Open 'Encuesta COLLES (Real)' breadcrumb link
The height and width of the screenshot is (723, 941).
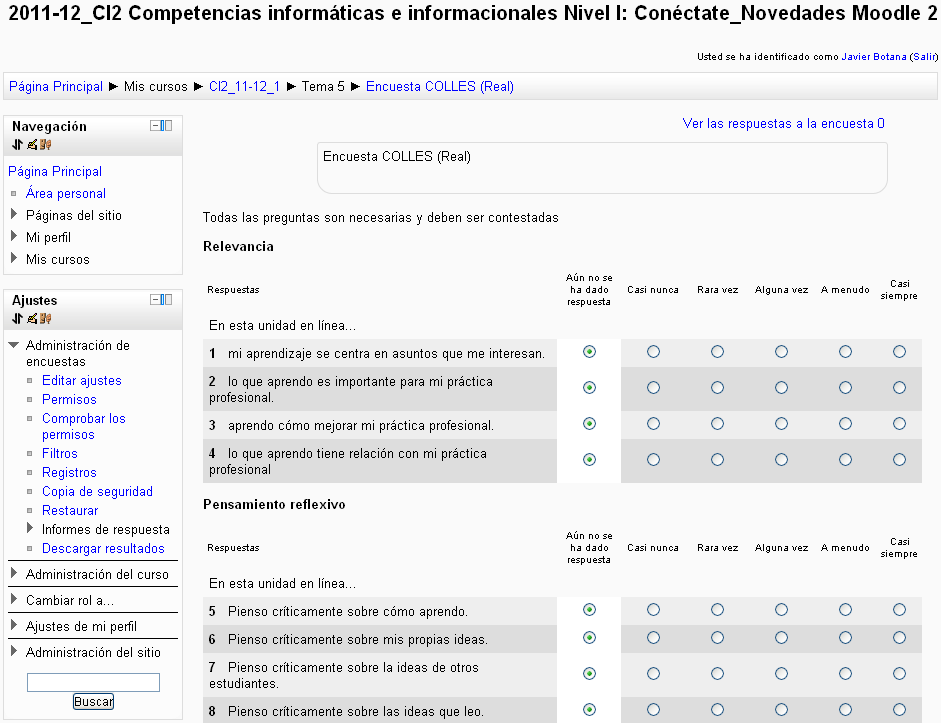440,86
